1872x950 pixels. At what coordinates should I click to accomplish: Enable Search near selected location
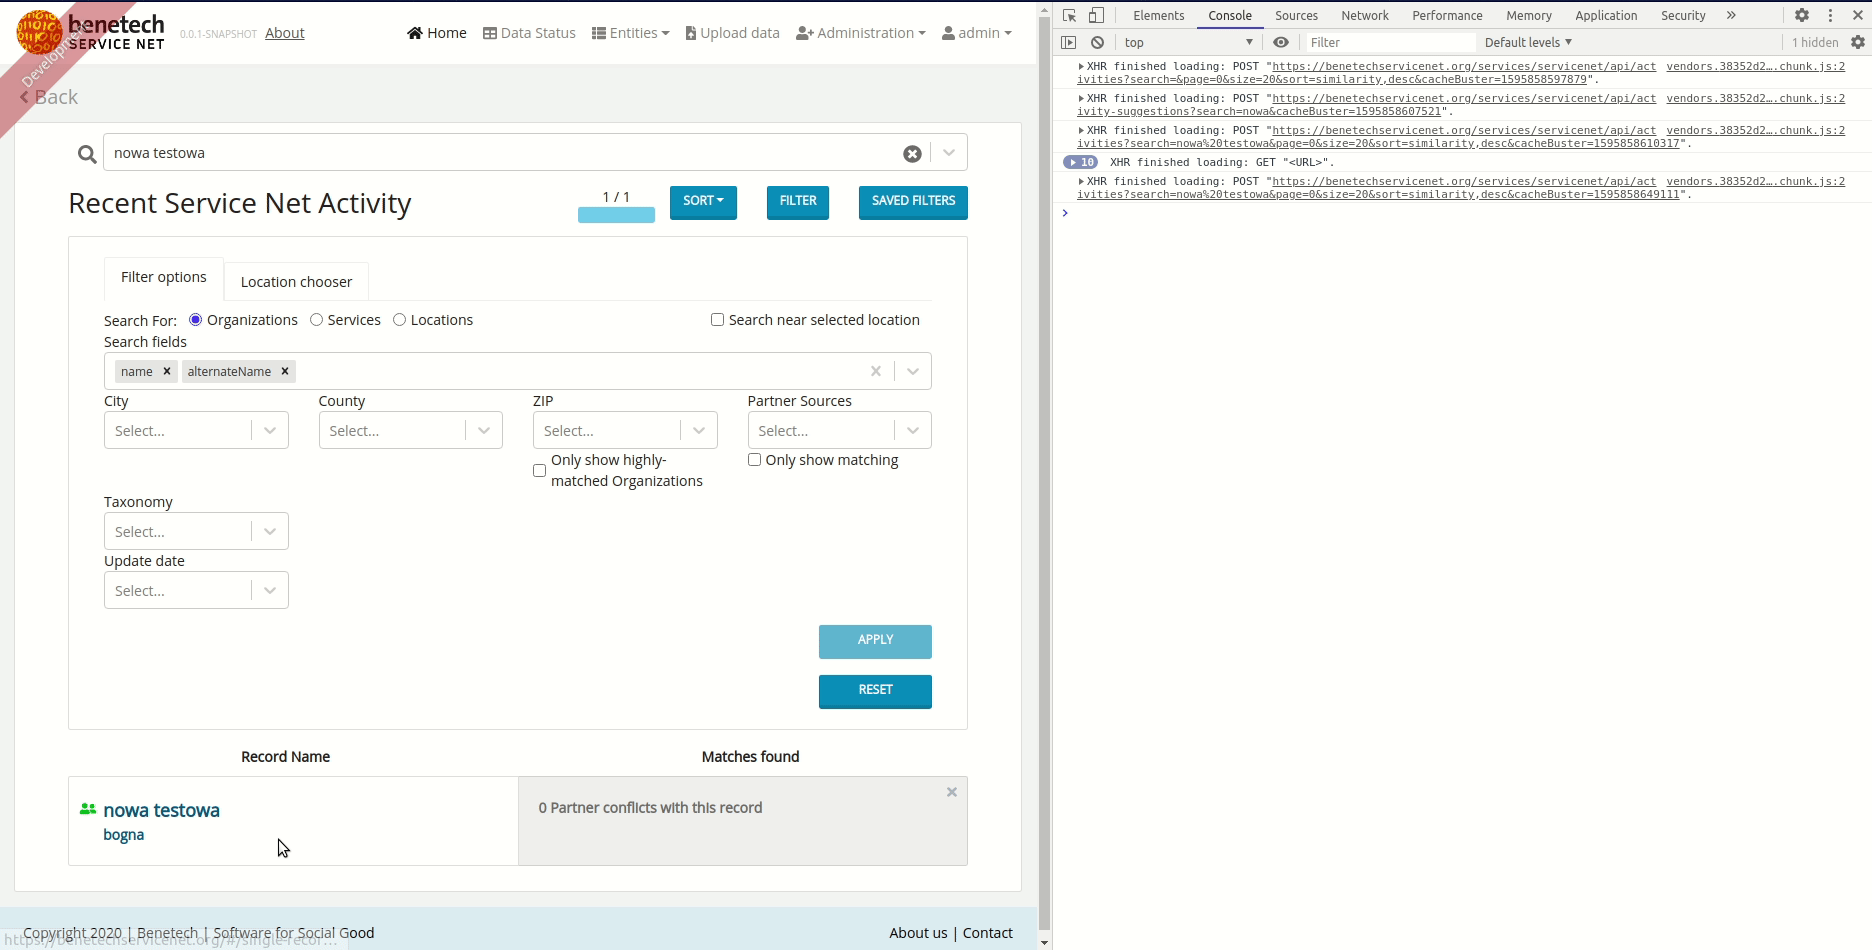click(x=717, y=320)
